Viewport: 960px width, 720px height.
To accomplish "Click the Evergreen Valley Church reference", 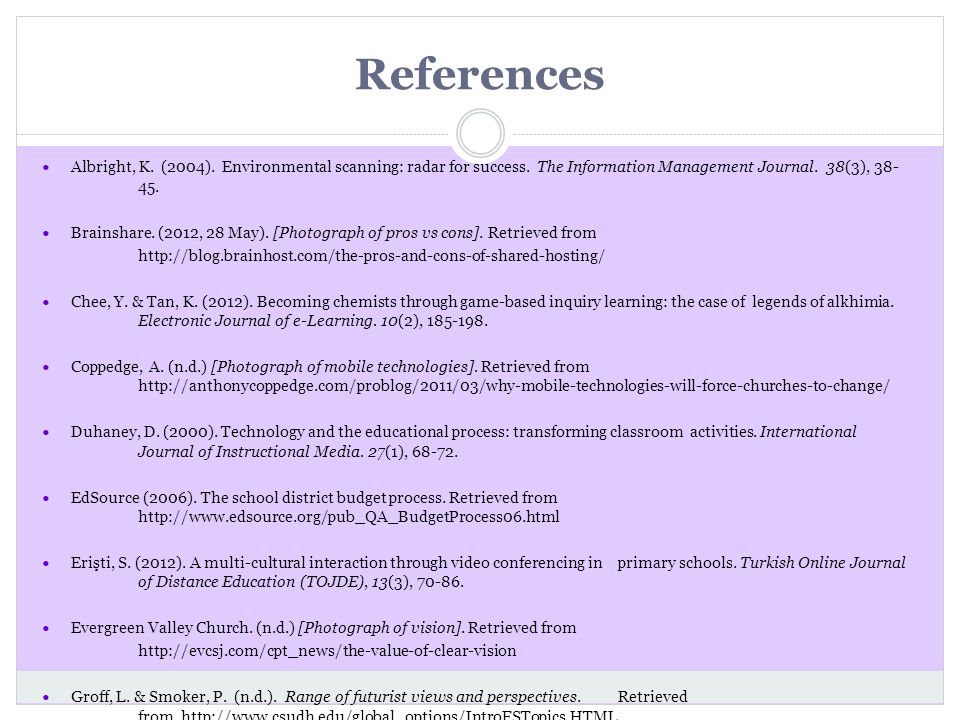I will pos(323,639).
